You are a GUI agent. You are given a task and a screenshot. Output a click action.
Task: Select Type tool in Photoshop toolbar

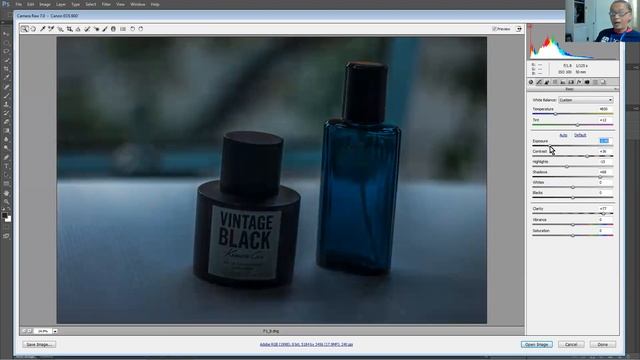6,166
